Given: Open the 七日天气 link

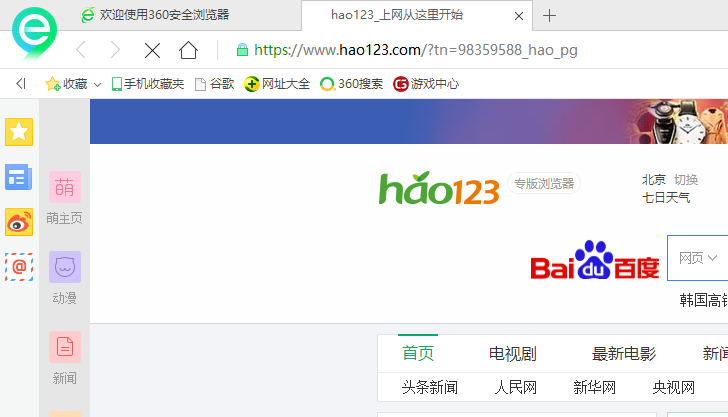Looking at the screenshot, I should coord(666,198).
